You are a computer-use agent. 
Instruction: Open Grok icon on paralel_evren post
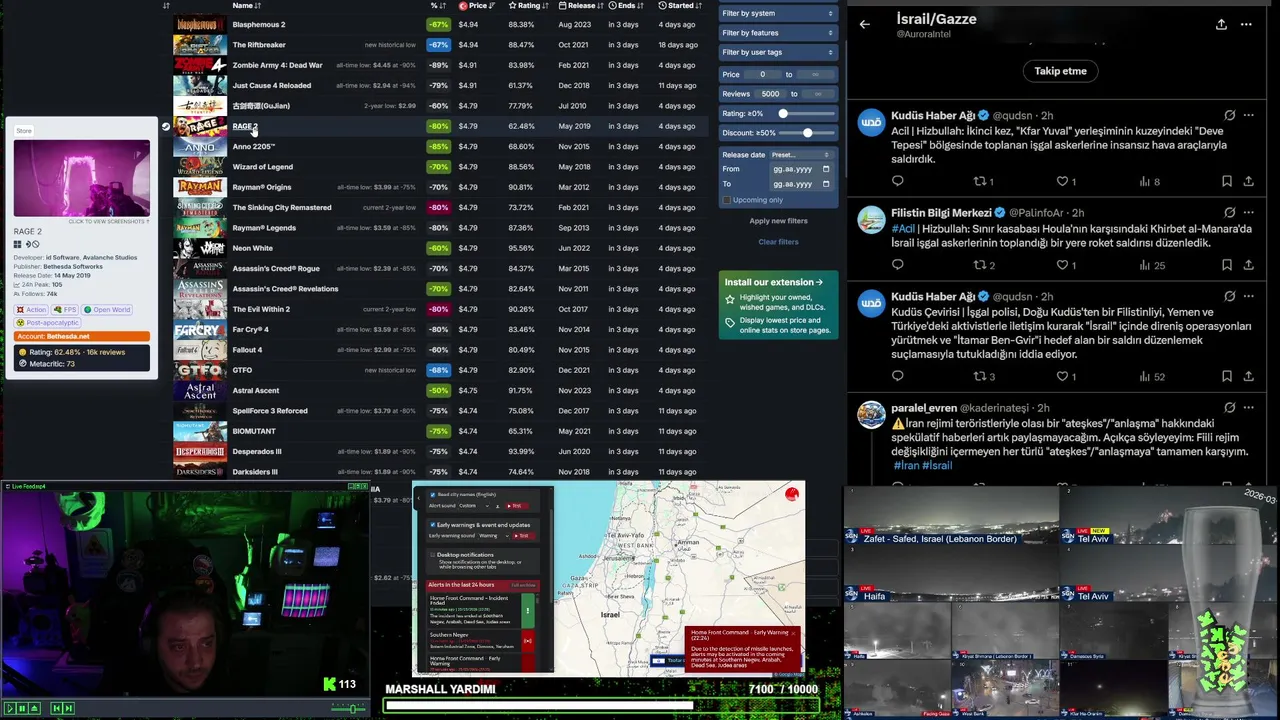(1230, 408)
